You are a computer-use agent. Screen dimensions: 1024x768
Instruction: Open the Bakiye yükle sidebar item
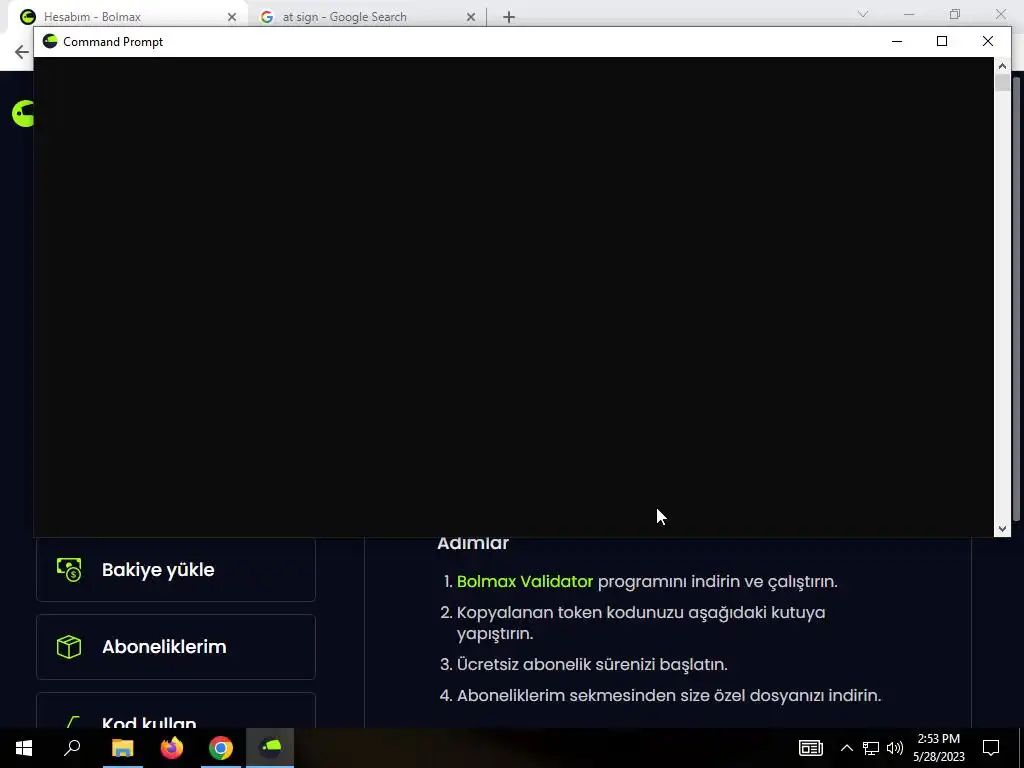pyautogui.click(x=176, y=569)
